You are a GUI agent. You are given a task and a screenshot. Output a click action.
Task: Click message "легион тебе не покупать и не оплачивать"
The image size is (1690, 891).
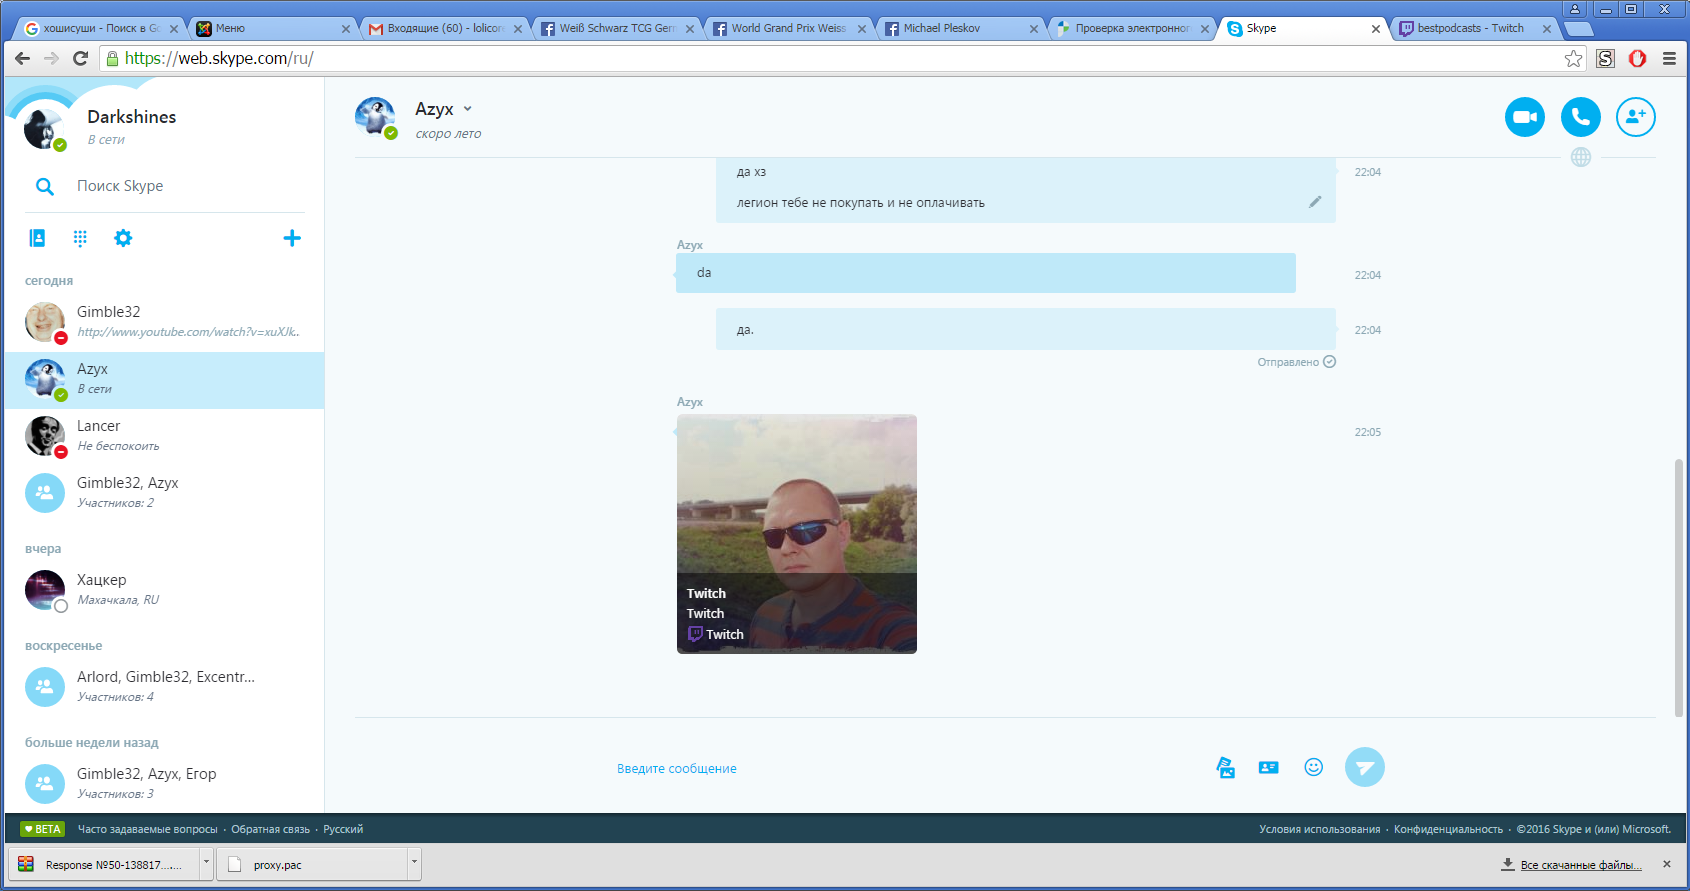(860, 203)
